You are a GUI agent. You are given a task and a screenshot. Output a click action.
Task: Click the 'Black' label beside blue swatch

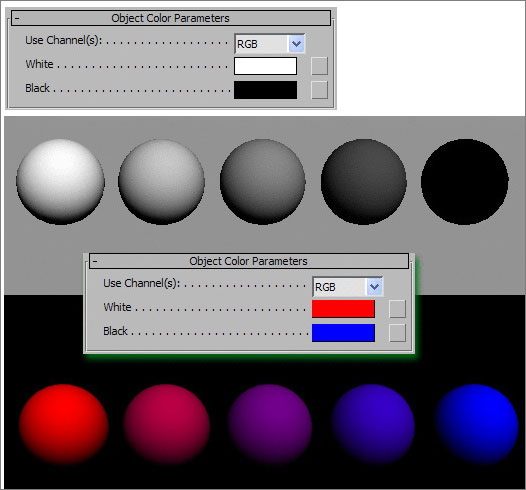pyautogui.click(x=115, y=331)
